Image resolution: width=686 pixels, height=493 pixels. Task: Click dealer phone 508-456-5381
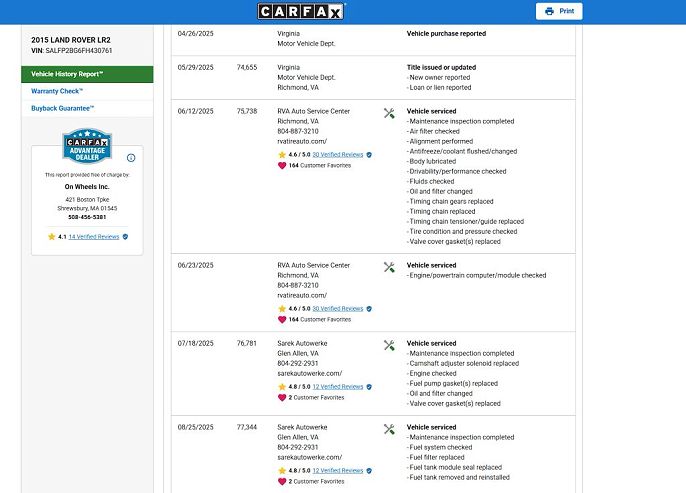click(87, 217)
